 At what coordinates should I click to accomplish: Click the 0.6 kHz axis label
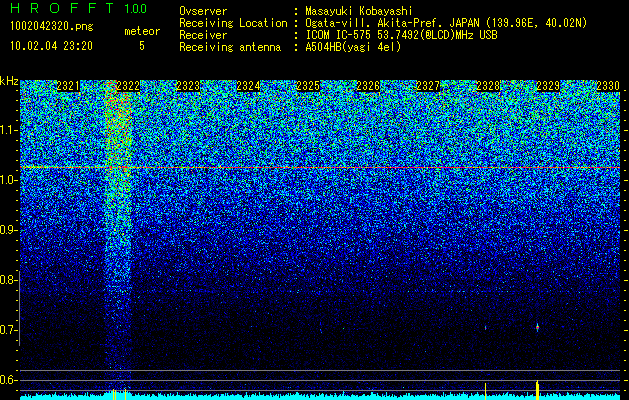click(x=8, y=380)
